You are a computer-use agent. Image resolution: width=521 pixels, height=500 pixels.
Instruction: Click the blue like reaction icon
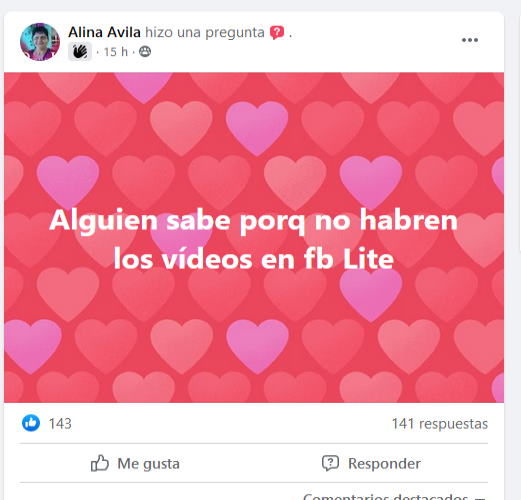31,423
